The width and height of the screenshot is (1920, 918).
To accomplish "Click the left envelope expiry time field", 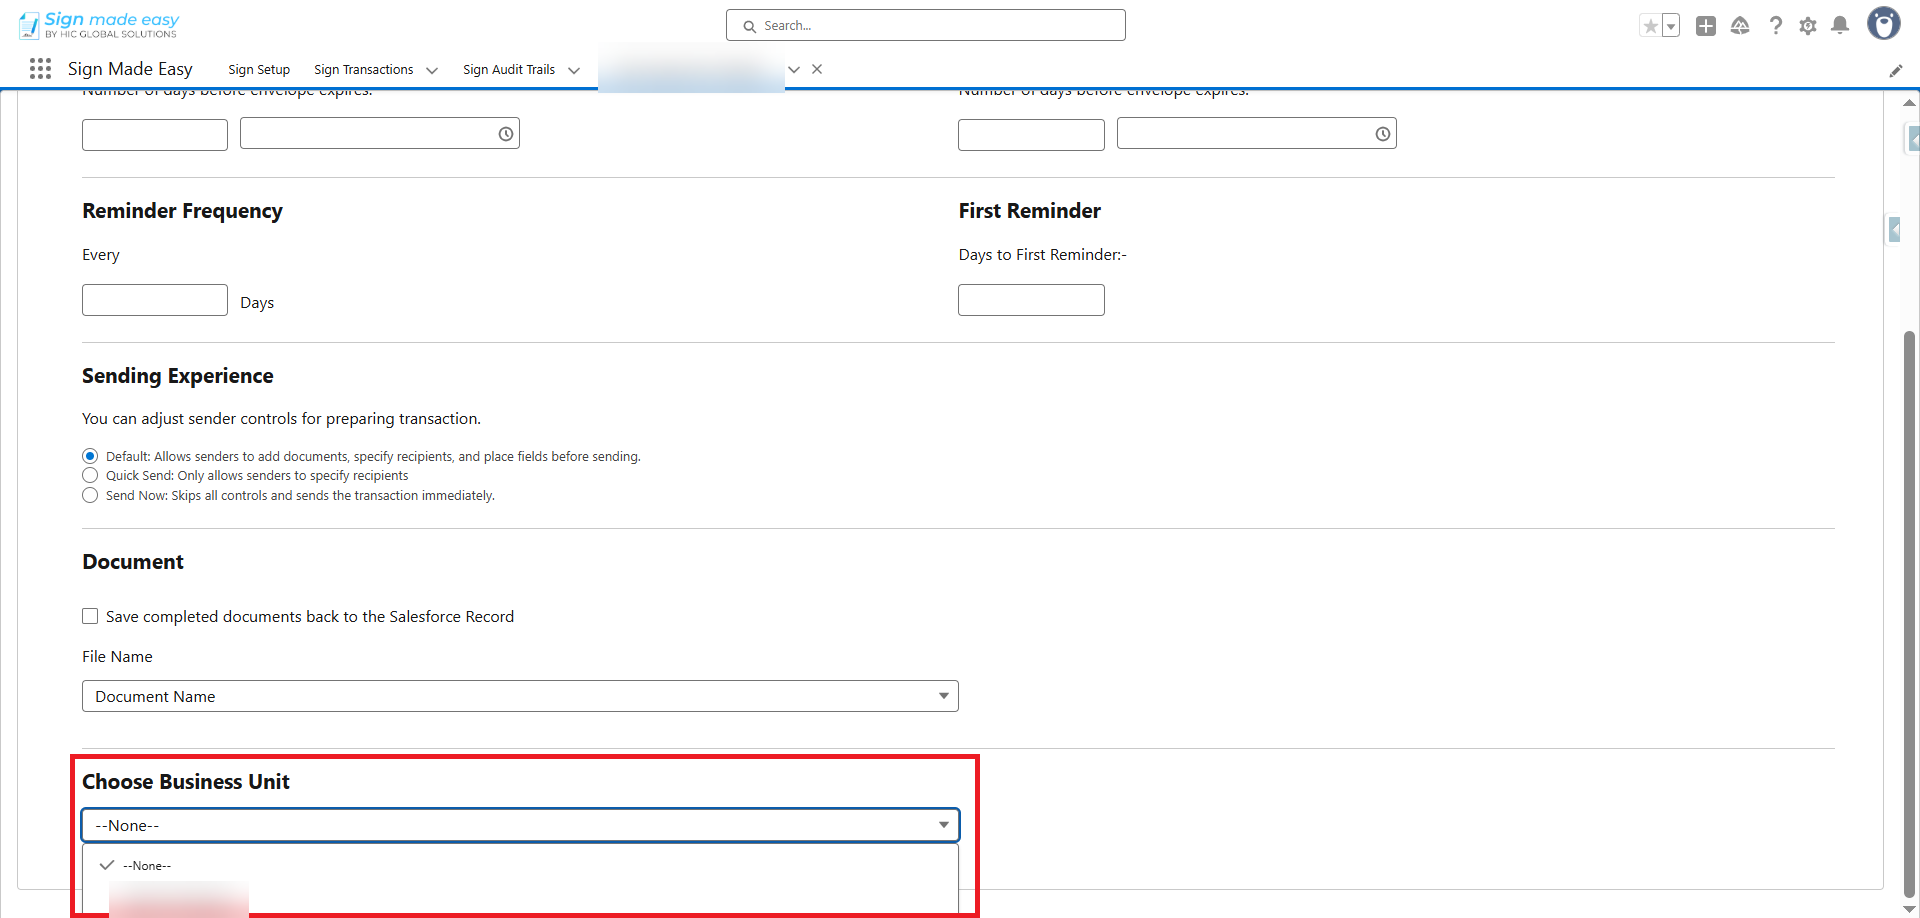I will (380, 134).
